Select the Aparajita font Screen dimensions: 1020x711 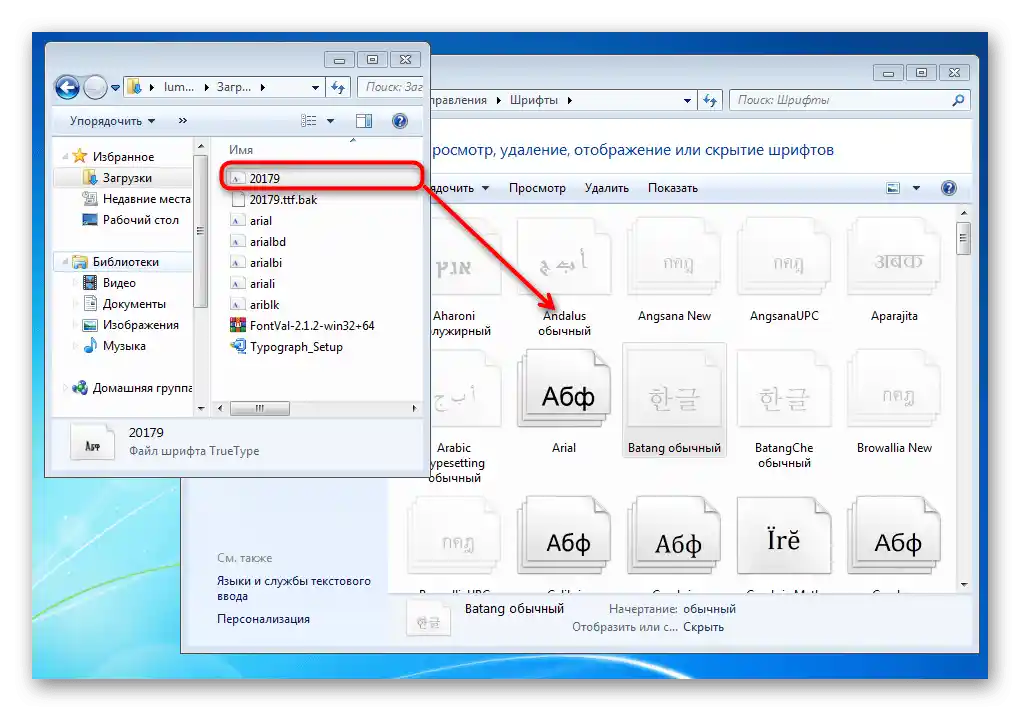point(894,269)
